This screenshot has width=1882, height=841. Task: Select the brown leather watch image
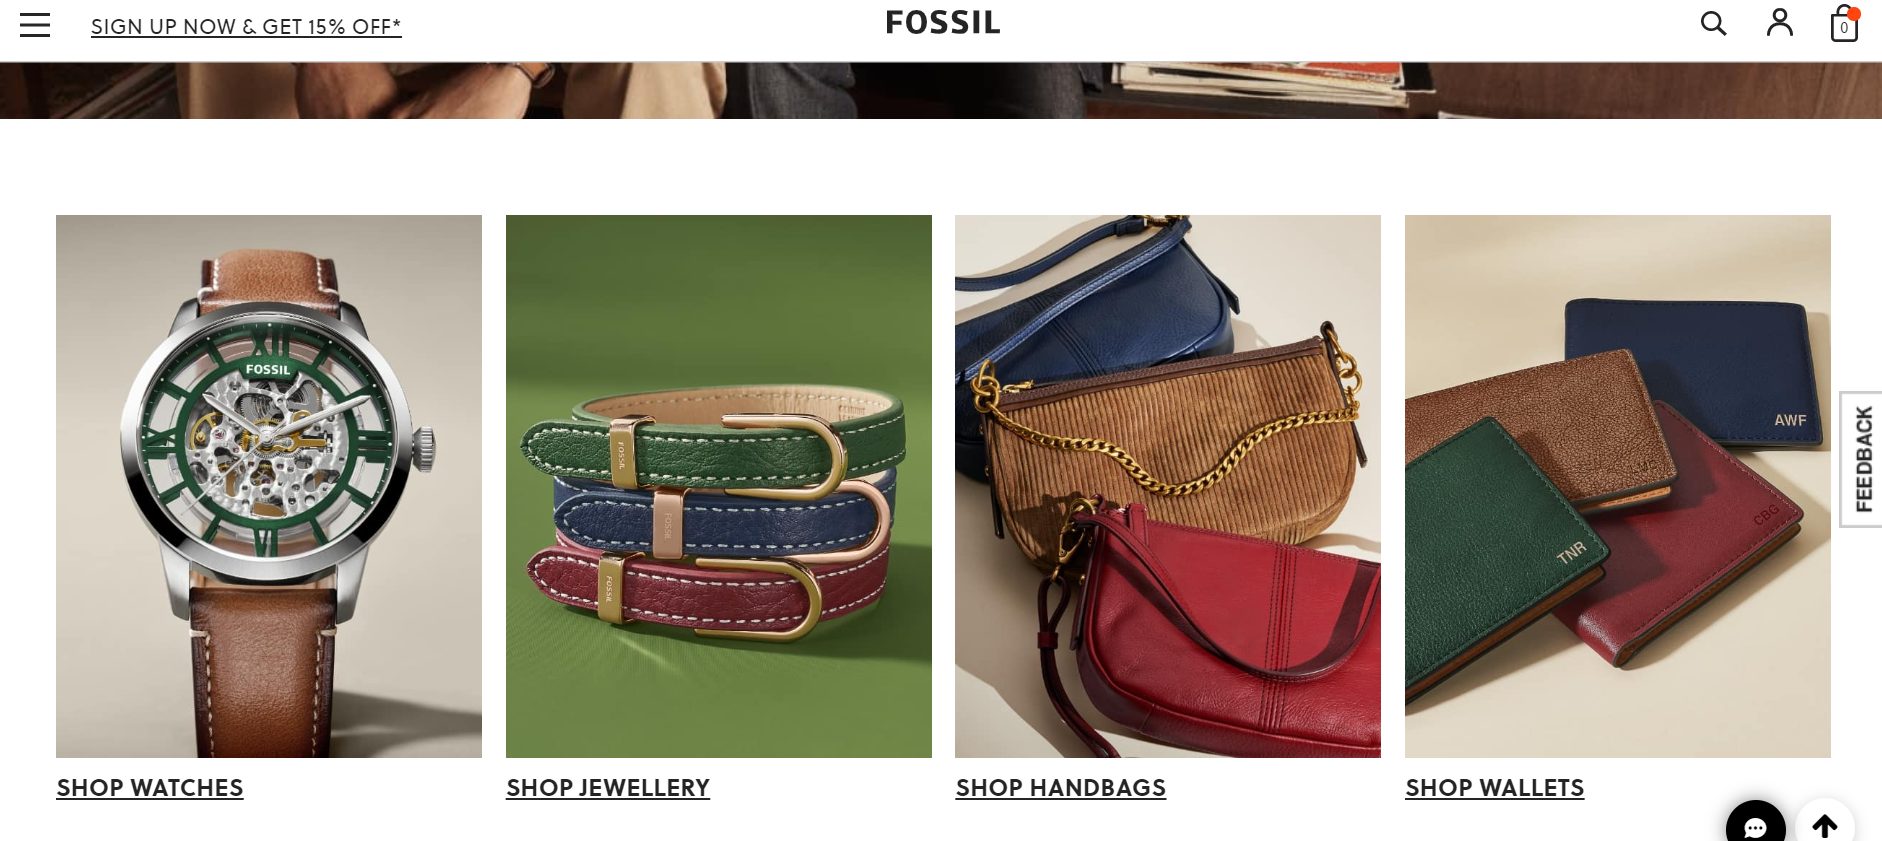coord(269,486)
